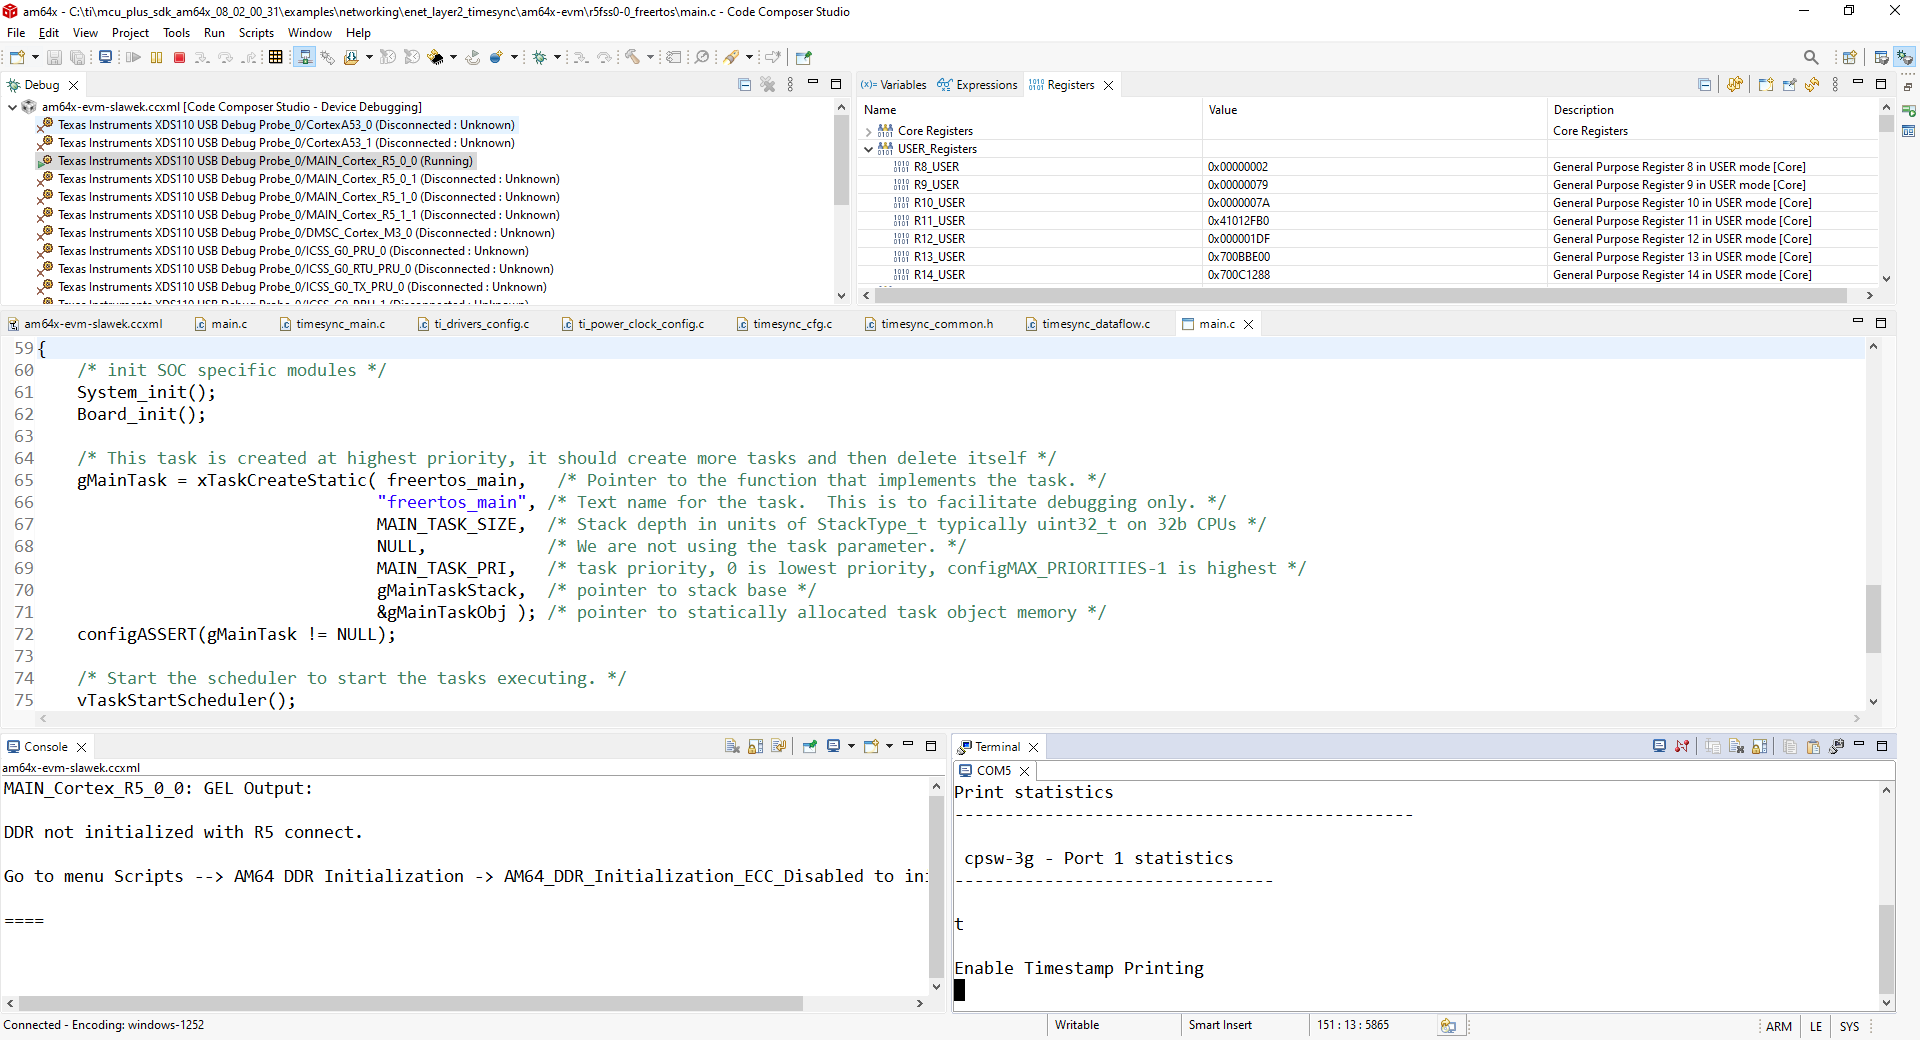Screen dimensions: 1920x1040
Task: Click the Step Into toolbar icon
Action: tap(202, 57)
